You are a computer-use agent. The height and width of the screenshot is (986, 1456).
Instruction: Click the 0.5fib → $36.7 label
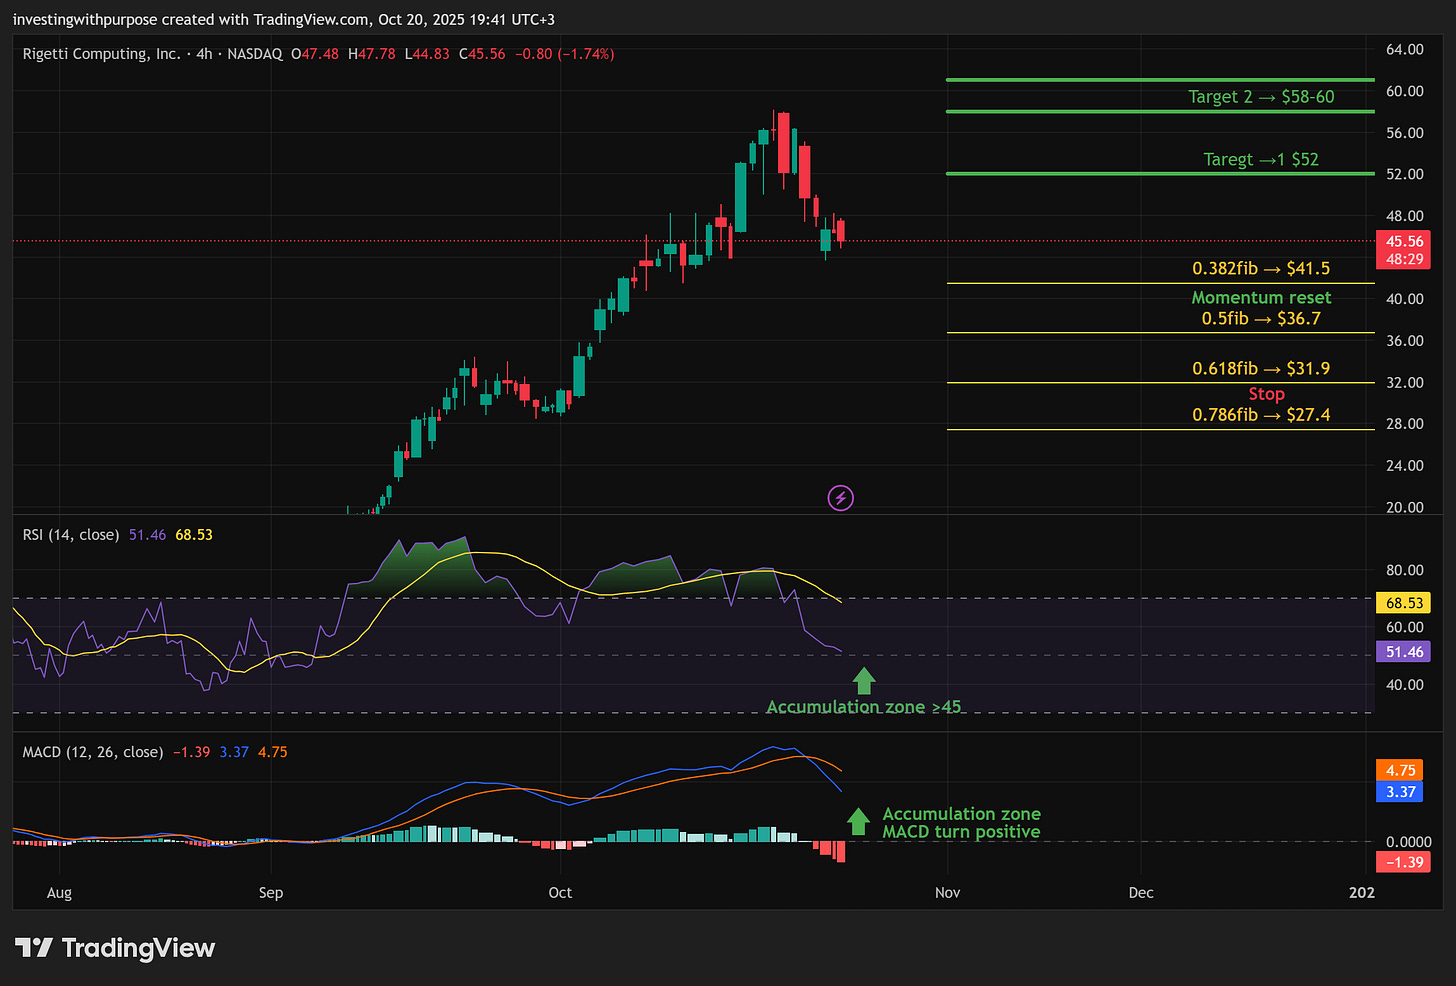coord(1261,319)
